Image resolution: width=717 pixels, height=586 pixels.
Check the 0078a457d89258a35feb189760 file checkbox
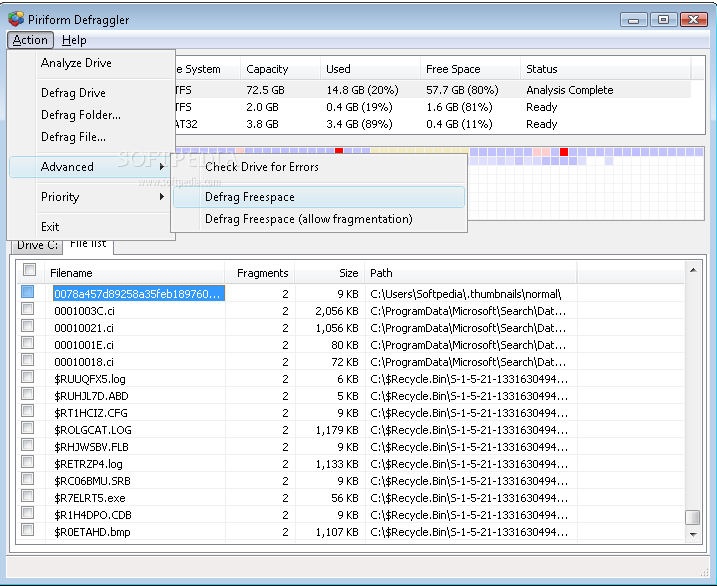(28, 292)
